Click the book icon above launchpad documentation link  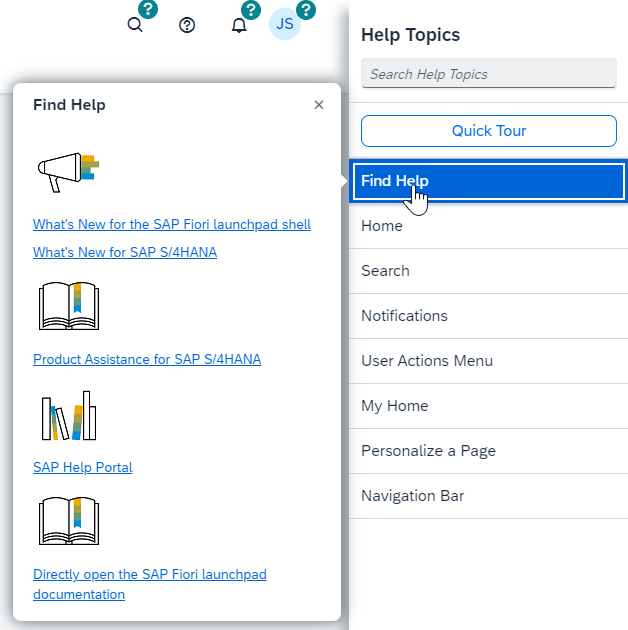[68, 522]
